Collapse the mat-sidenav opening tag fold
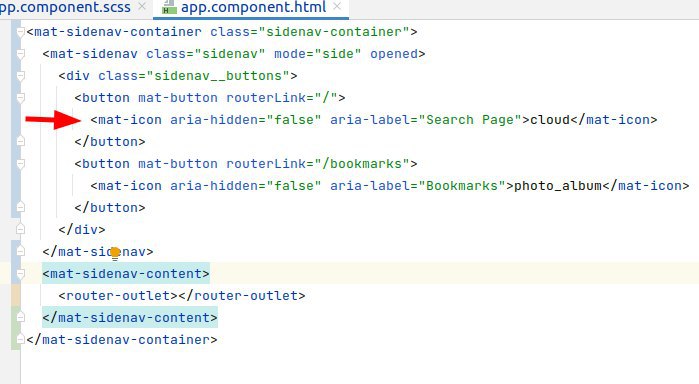 [x=20, y=54]
